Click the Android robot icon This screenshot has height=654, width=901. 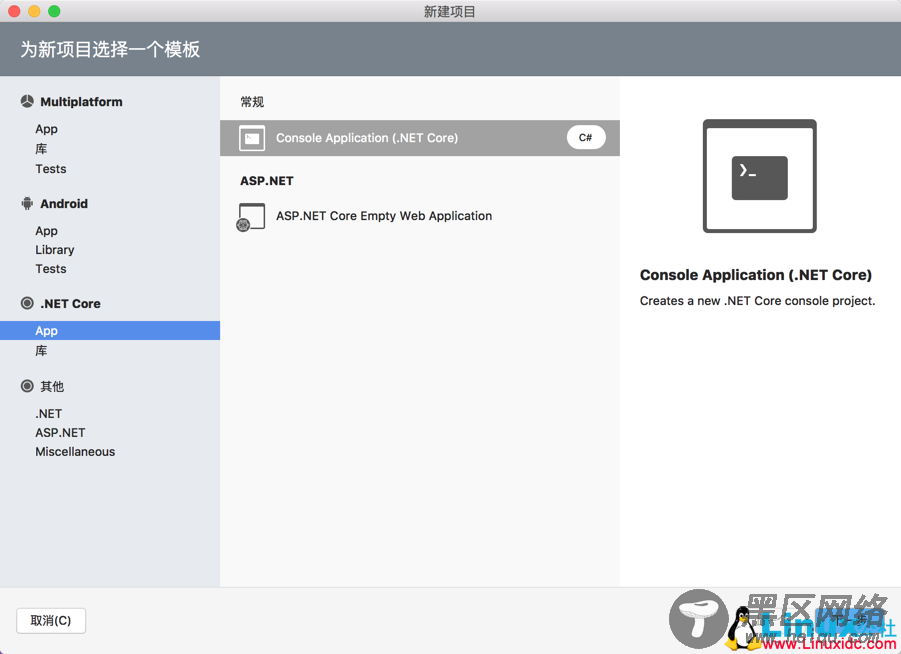coord(27,203)
